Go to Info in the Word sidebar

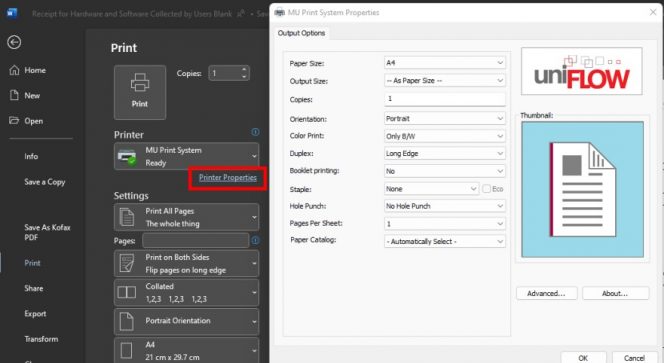[31, 156]
